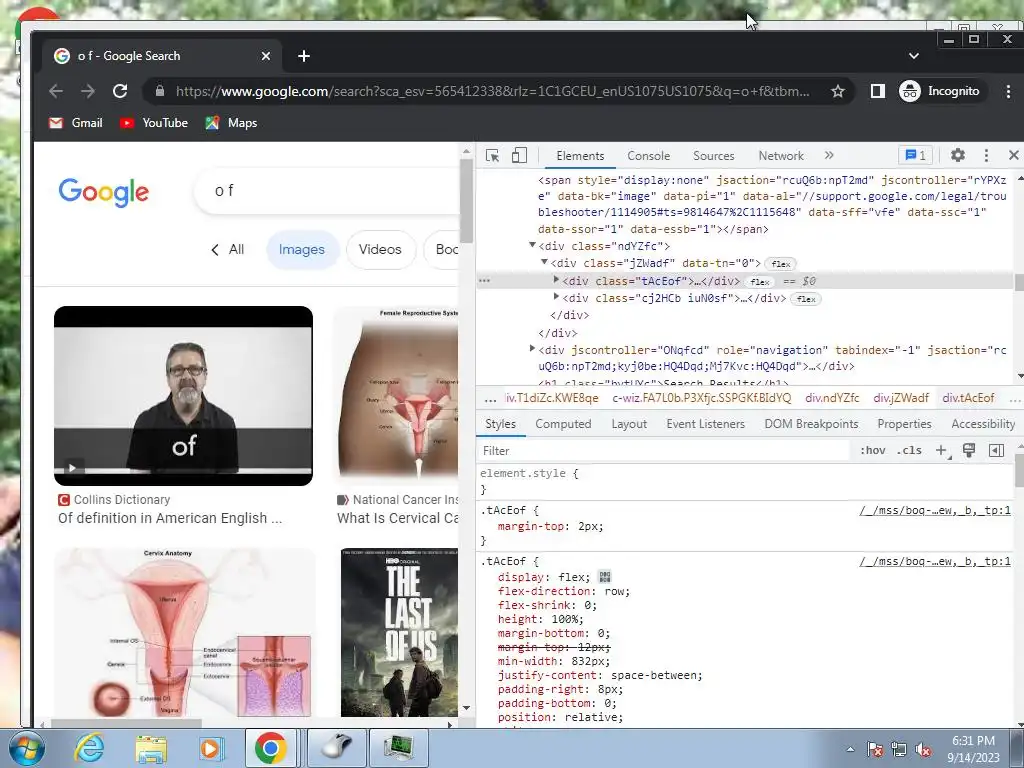Toggle the Chrome side panel icon
1024x768 pixels.
tap(878, 91)
